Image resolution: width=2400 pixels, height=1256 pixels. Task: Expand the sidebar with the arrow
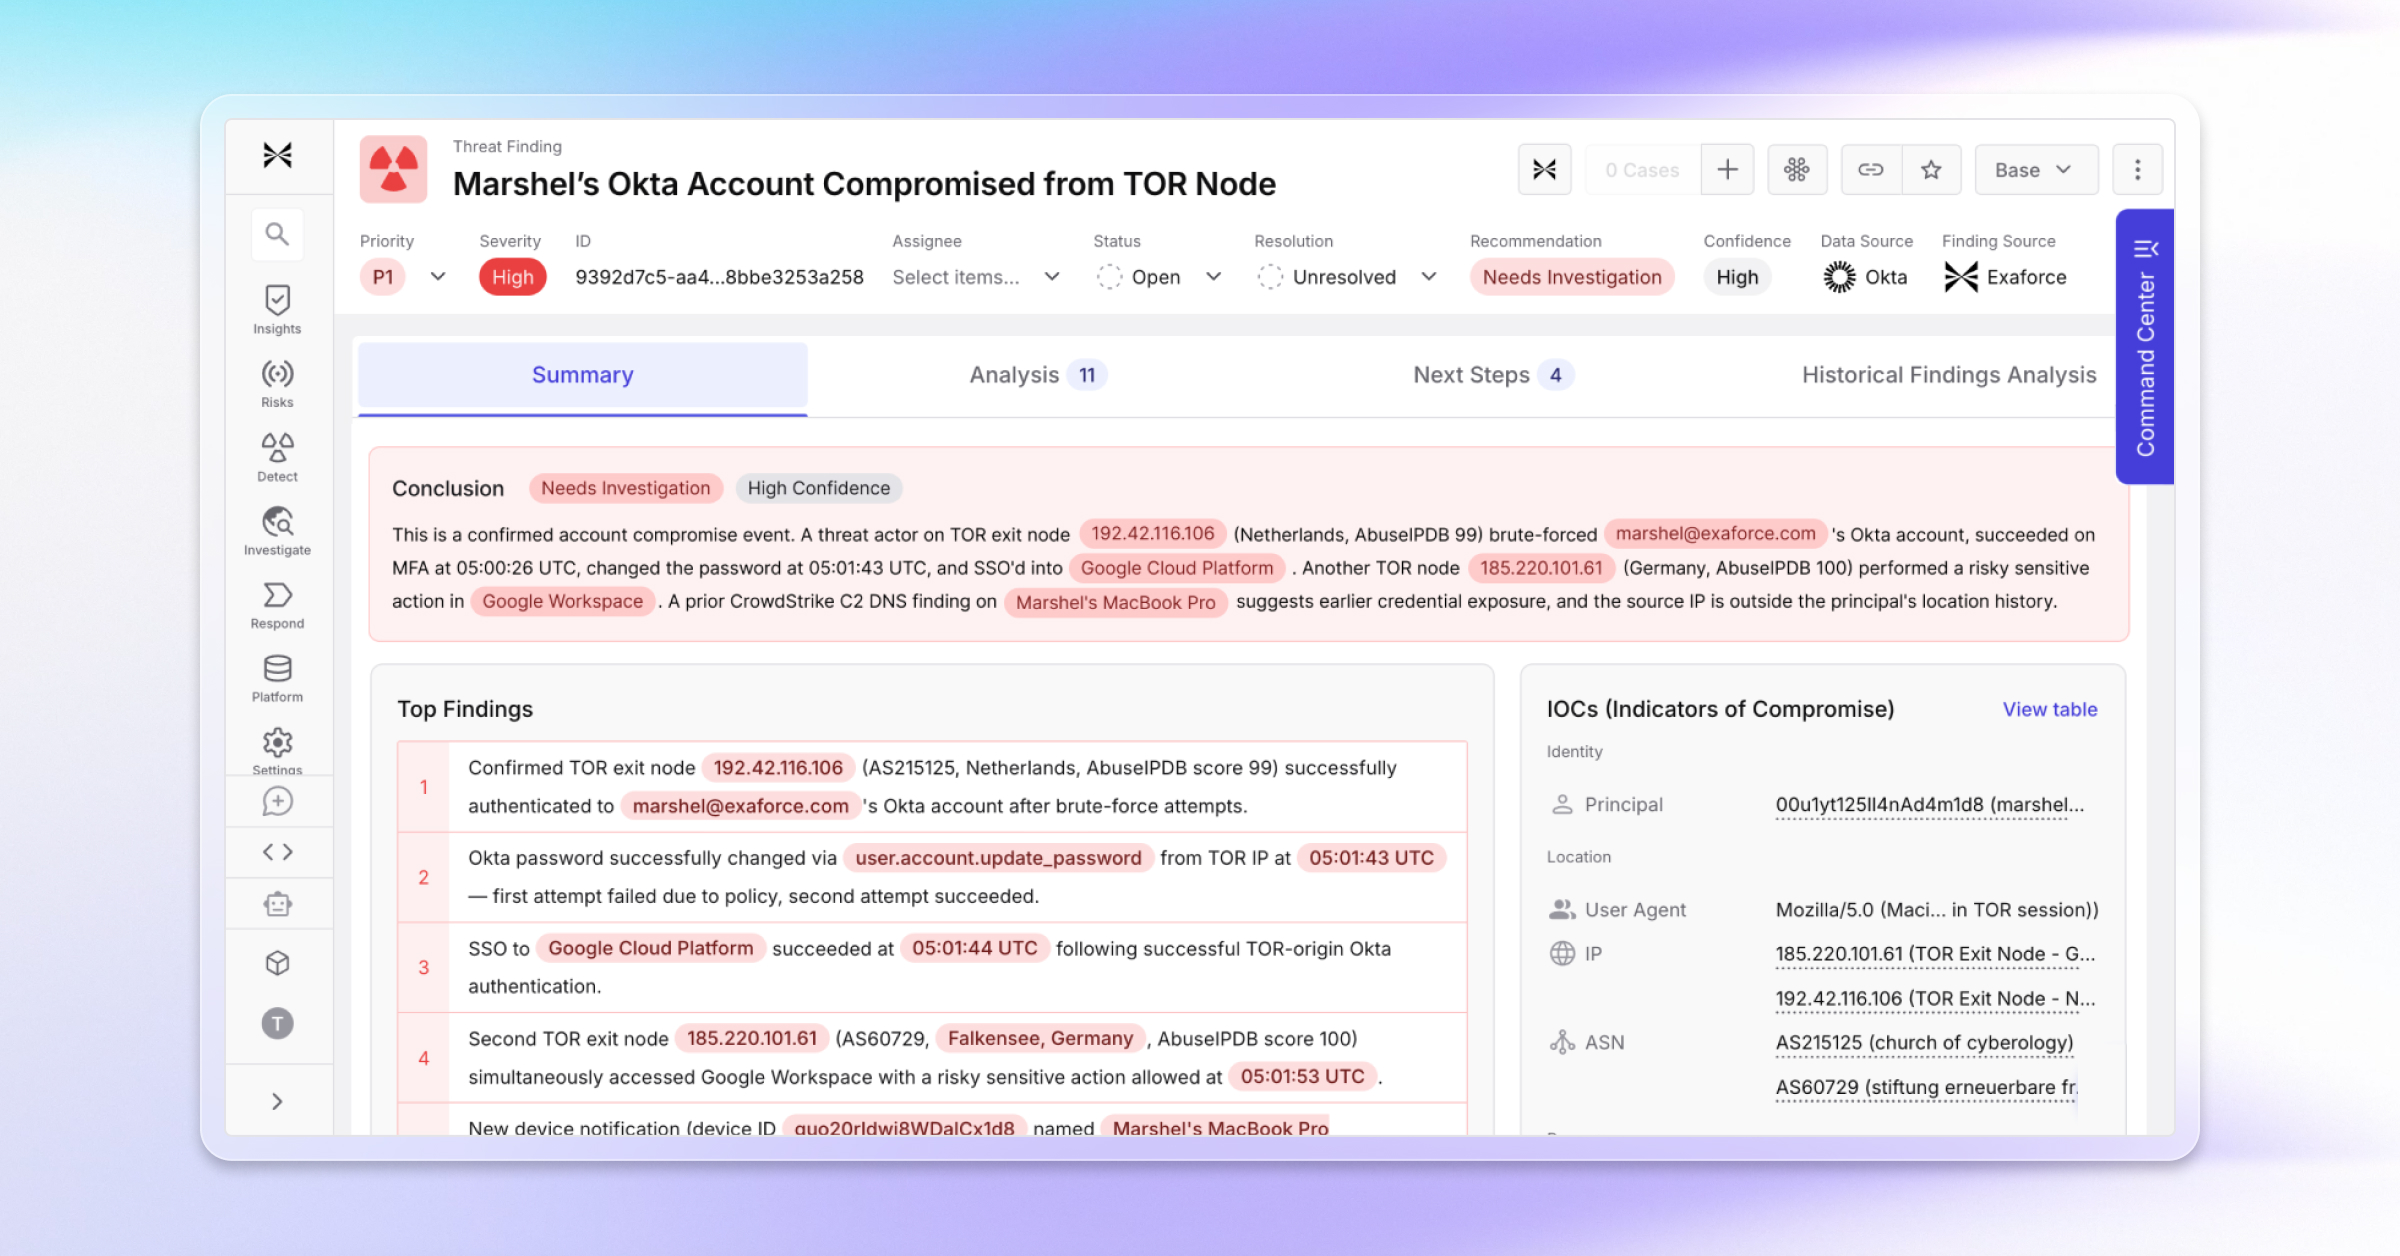pos(277,1101)
